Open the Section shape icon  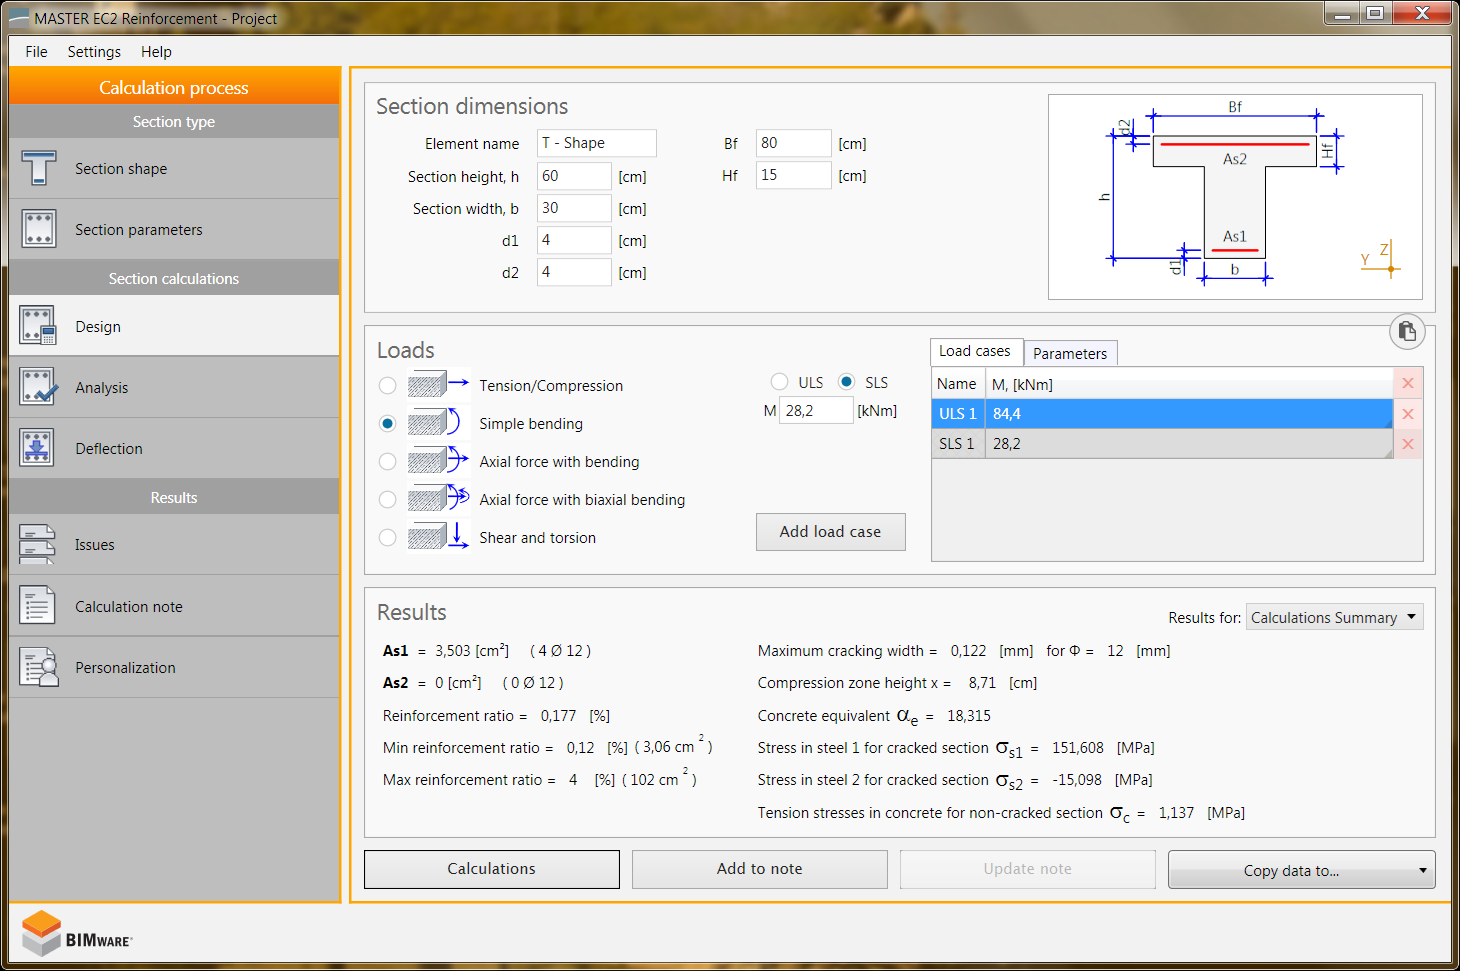point(38,168)
